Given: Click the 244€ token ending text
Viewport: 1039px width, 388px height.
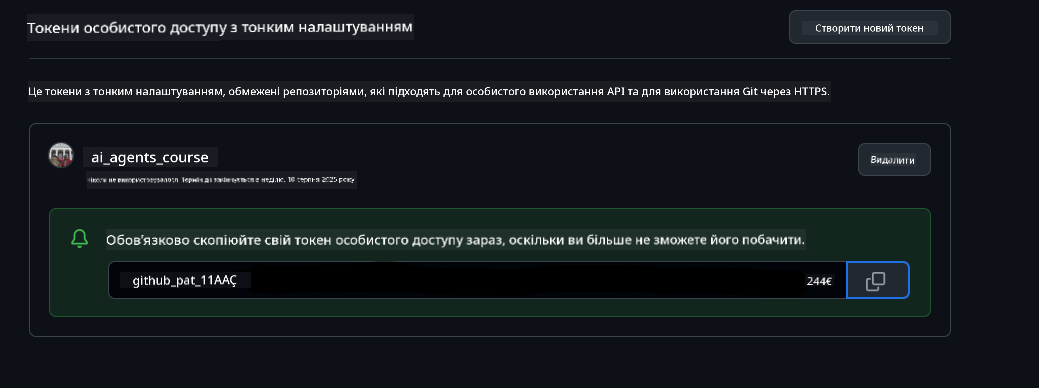Looking at the screenshot, I should pyautogui.click(x=818, y=281).
